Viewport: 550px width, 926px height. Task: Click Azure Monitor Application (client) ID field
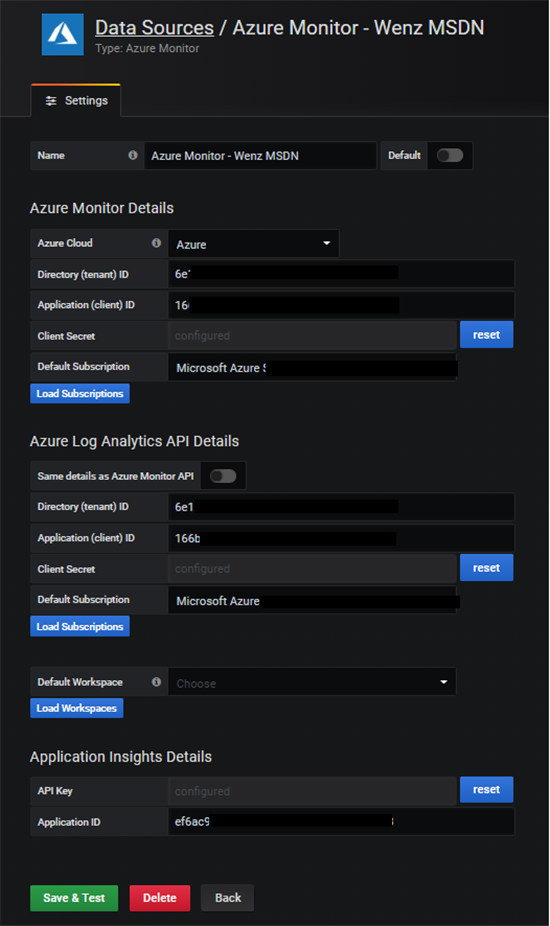coord(341,305)
